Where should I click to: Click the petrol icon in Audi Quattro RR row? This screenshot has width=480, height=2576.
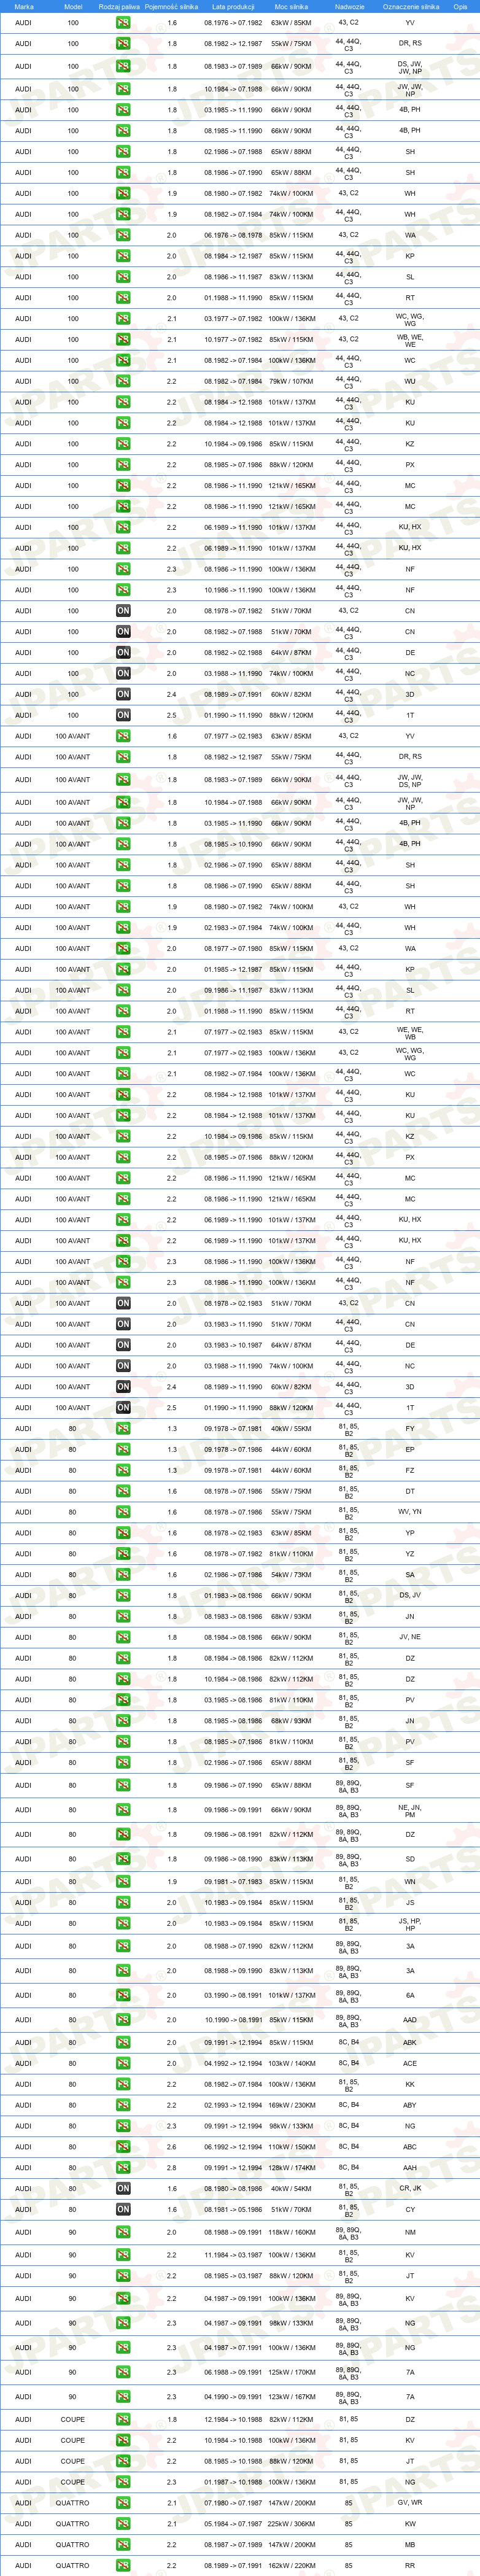(x=123, y=2566)
